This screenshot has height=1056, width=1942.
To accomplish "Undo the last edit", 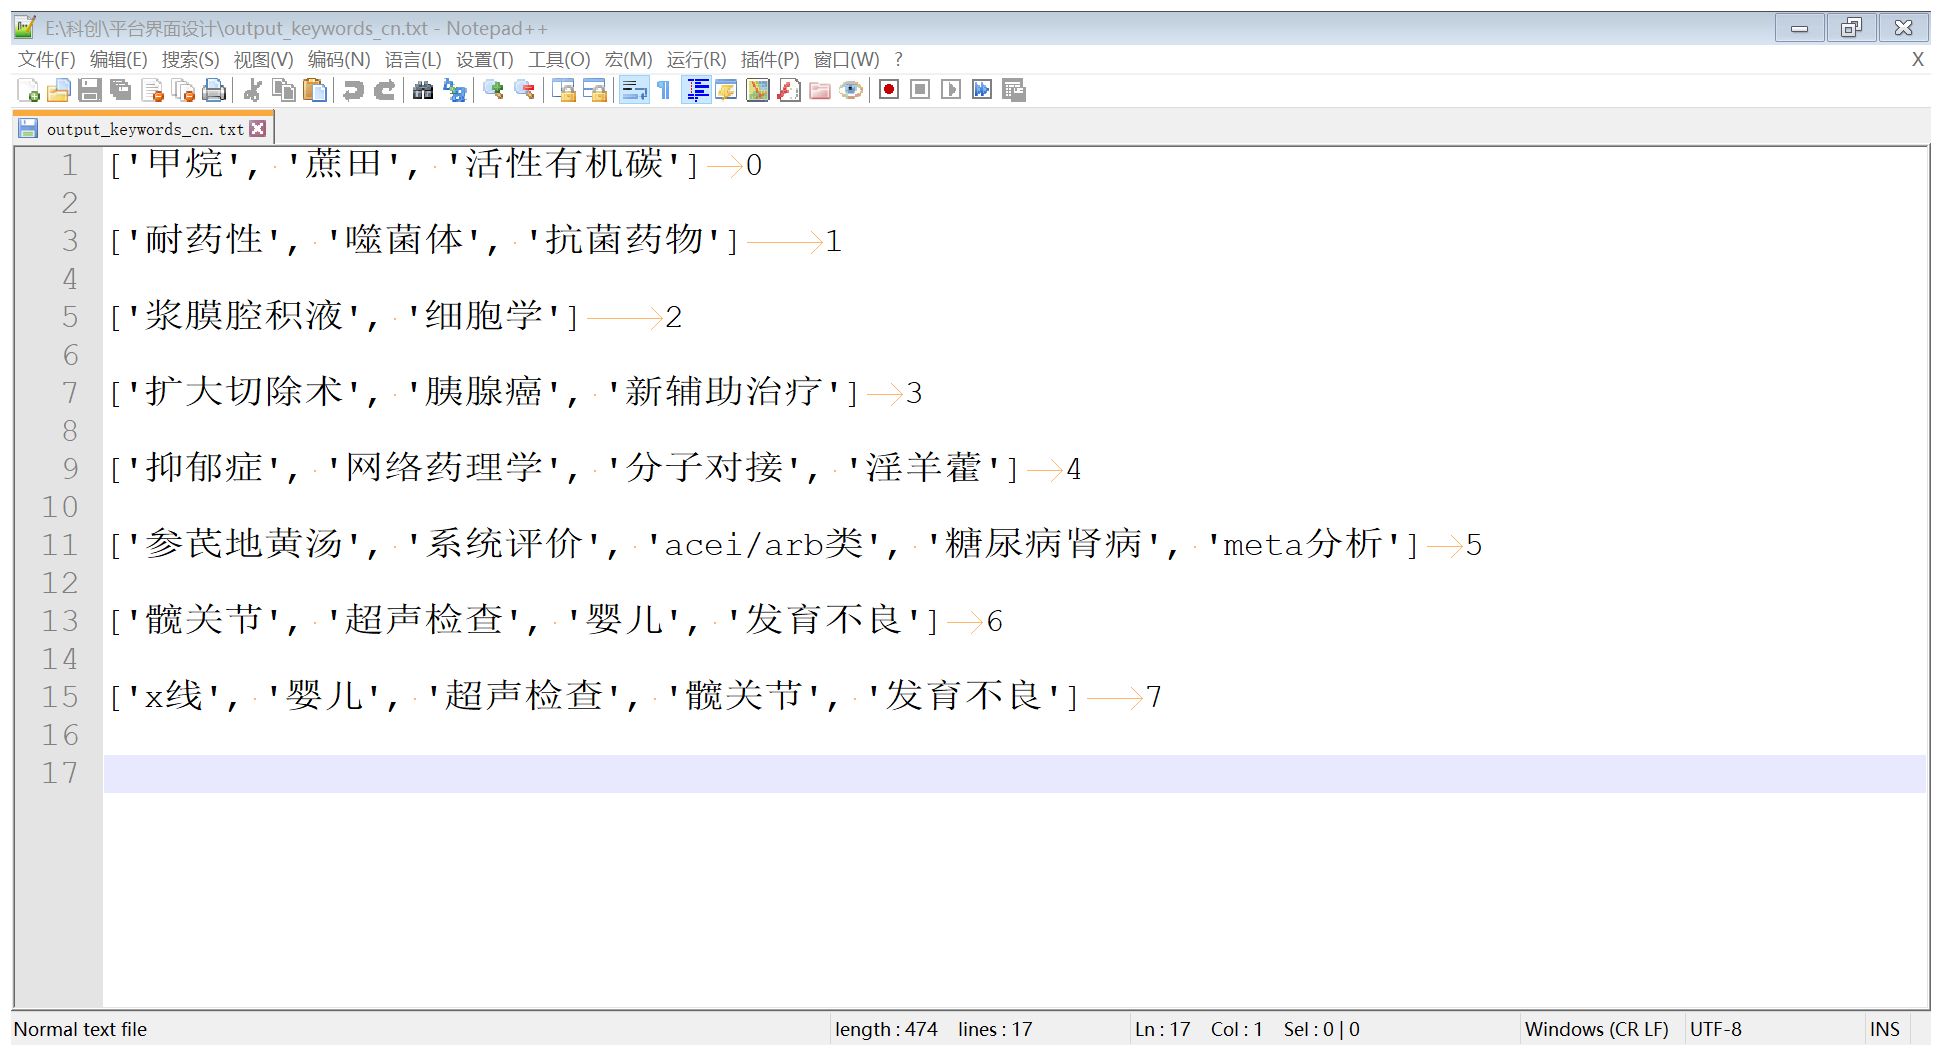I will click(353, 91).
